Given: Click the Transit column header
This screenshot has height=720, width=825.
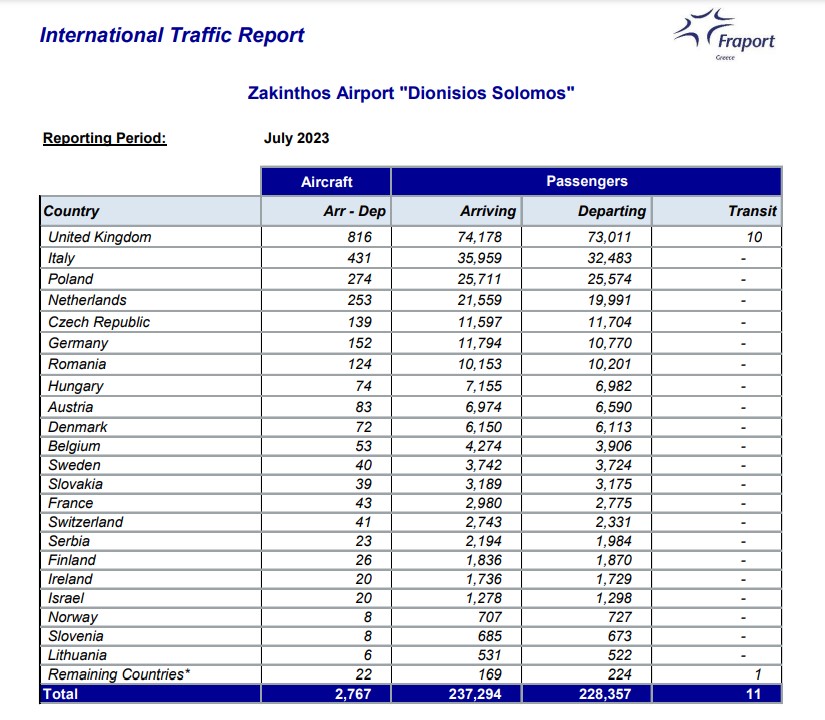Looking at the screenshot, I should coord(717,211).
